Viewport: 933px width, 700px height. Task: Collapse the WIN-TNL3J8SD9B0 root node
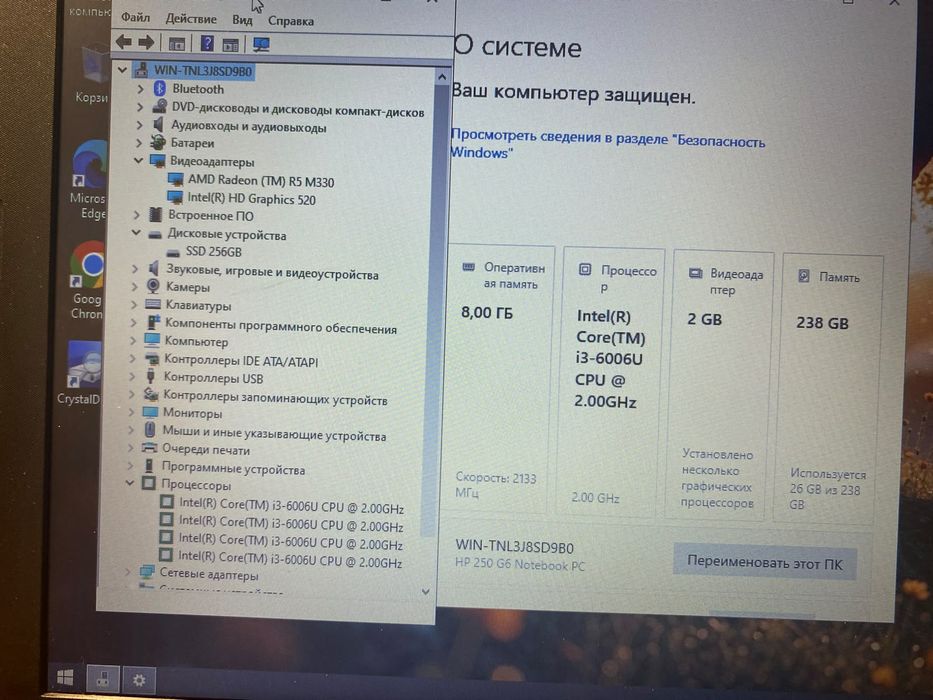pos(123,70)
